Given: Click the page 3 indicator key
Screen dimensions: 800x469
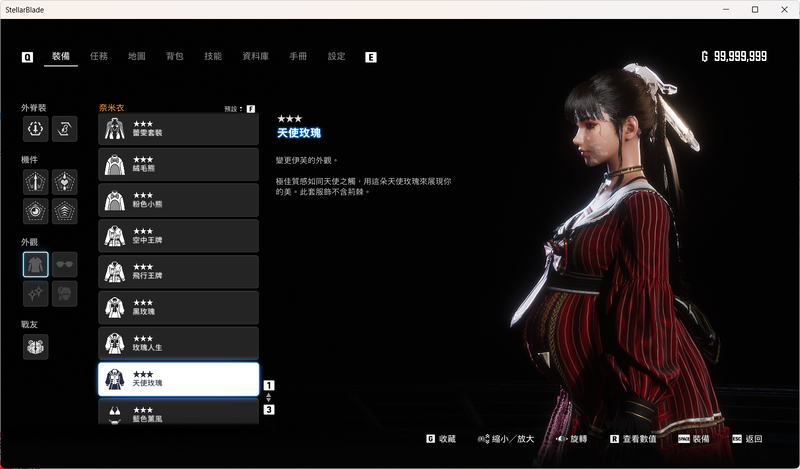Looking at the screenshot, I should [x=269, y=409].
